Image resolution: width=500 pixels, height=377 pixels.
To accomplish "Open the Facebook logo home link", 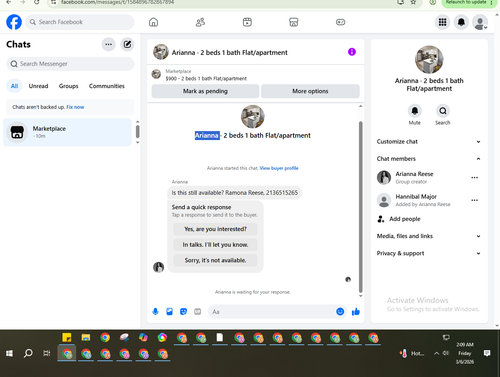I will [x=14, y=22].
